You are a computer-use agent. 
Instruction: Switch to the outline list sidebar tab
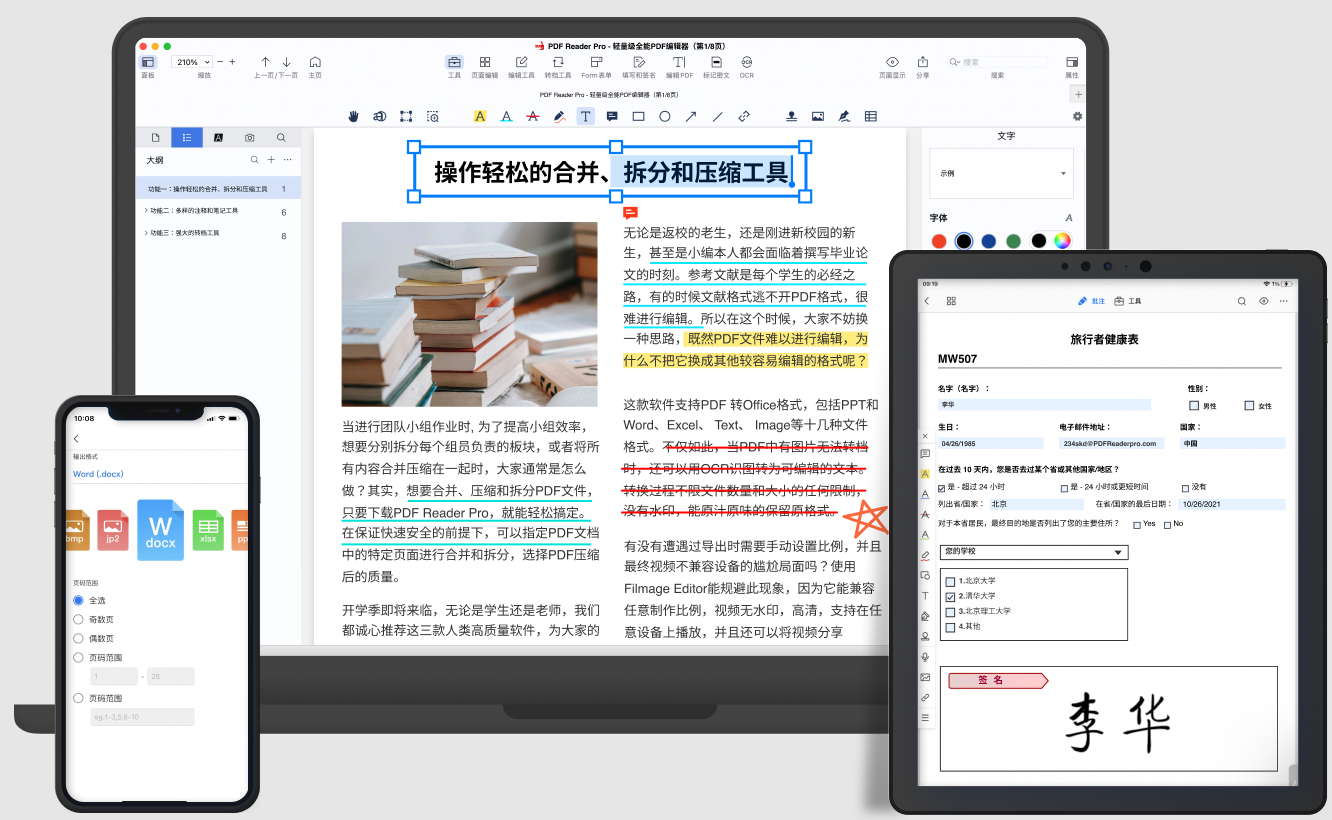tap(187, 137)
